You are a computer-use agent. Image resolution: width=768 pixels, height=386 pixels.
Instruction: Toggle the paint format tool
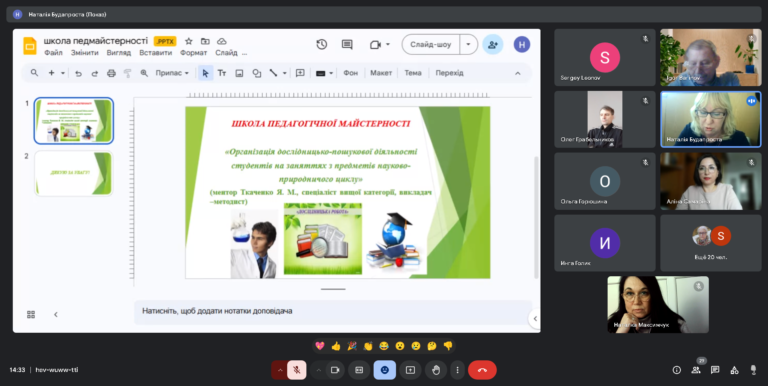click(x=127, y=73)
